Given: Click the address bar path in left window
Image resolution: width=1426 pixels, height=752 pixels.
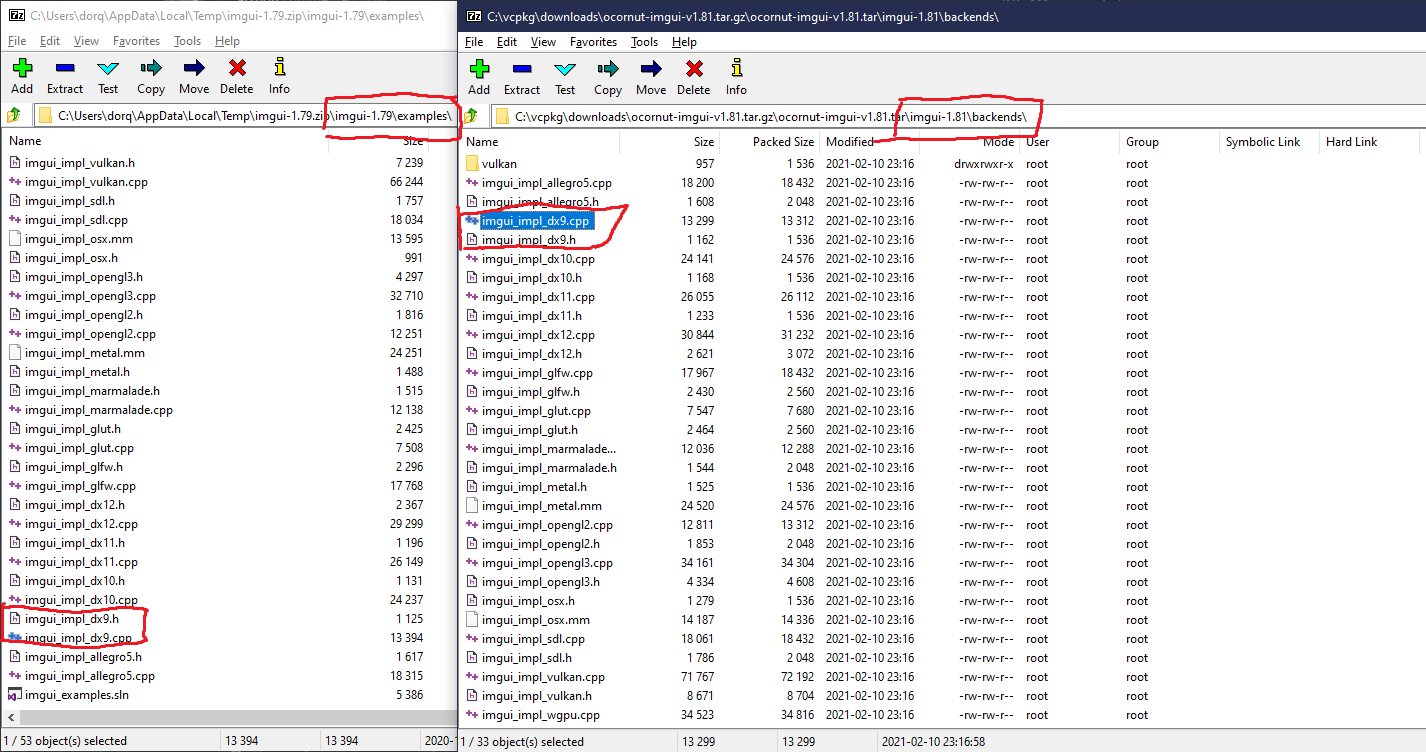Looking at the screenshot, I should 230,115.
